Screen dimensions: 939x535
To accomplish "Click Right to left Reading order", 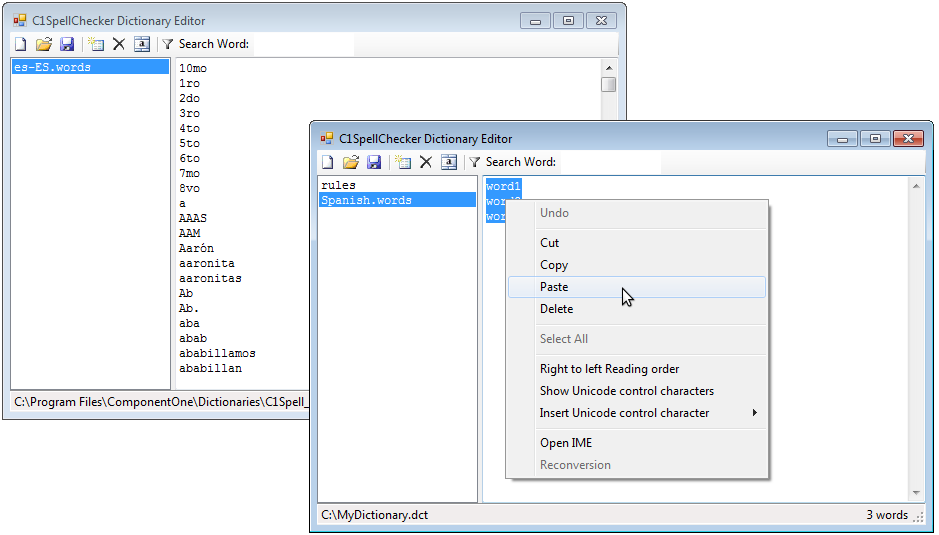I will 637,369.
